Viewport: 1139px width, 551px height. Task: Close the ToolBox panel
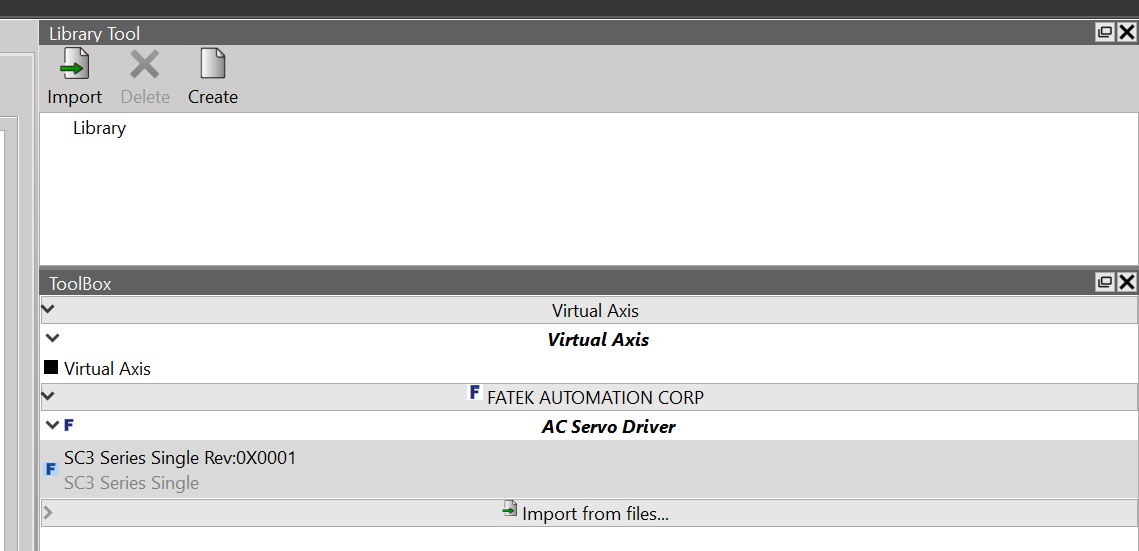[x=1127, y=283]
